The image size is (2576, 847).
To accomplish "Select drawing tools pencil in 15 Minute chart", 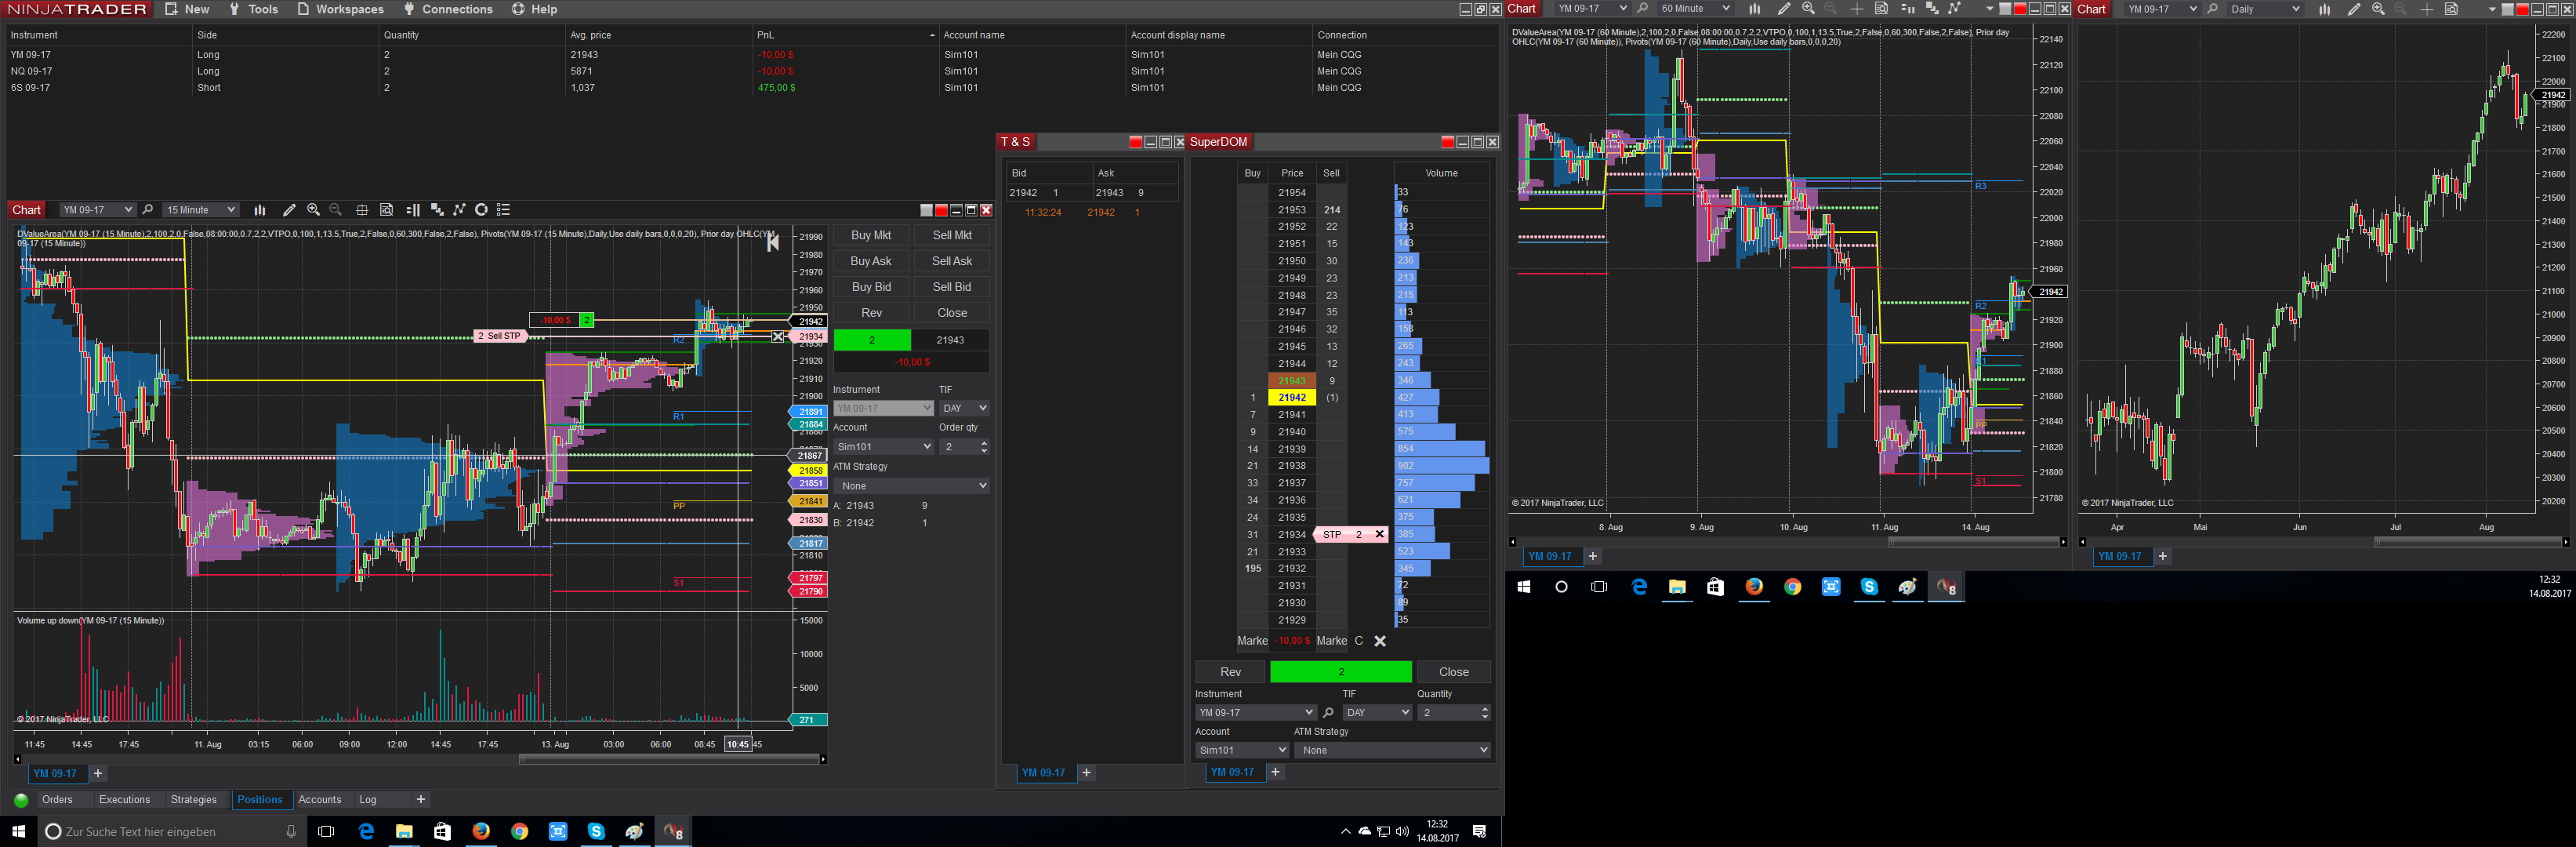I will (x=289, y=210).
